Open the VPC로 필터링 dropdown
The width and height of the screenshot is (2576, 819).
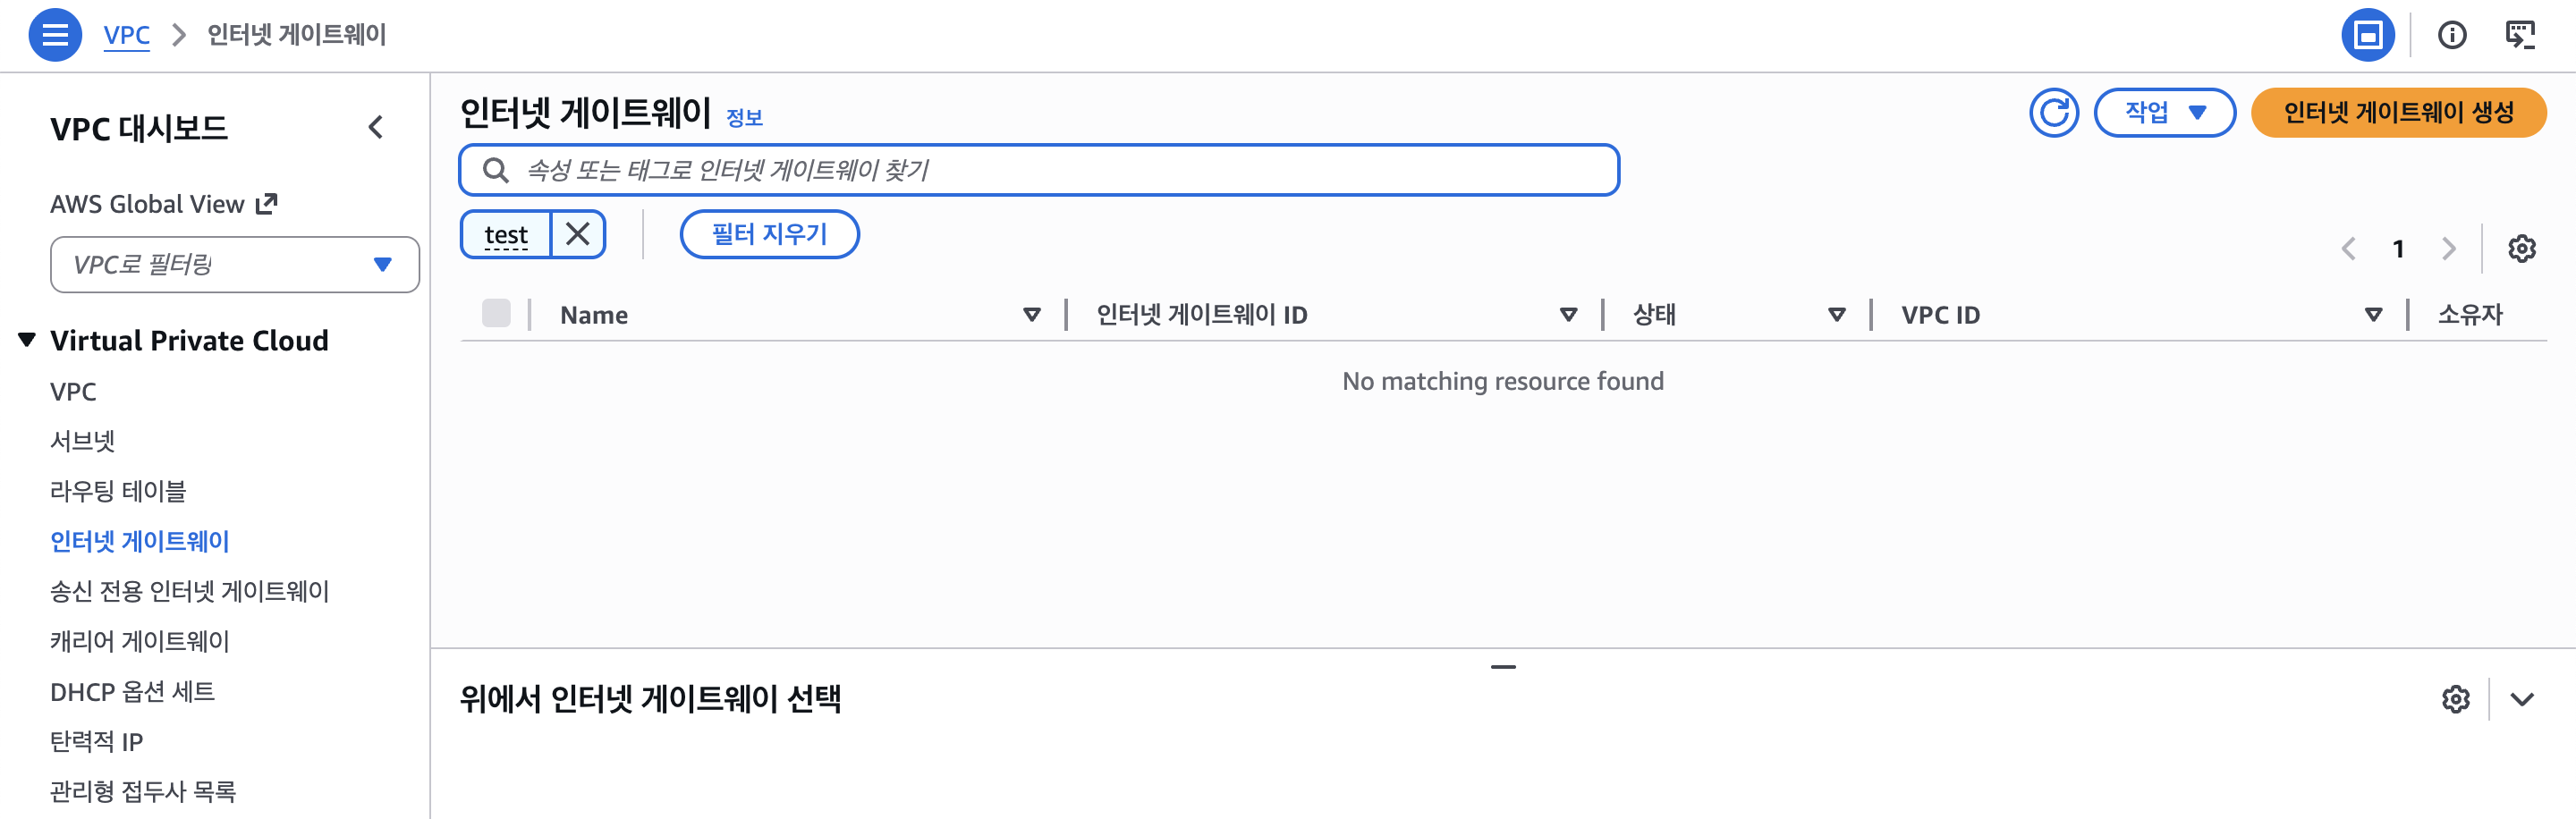[x=234, y=264]
